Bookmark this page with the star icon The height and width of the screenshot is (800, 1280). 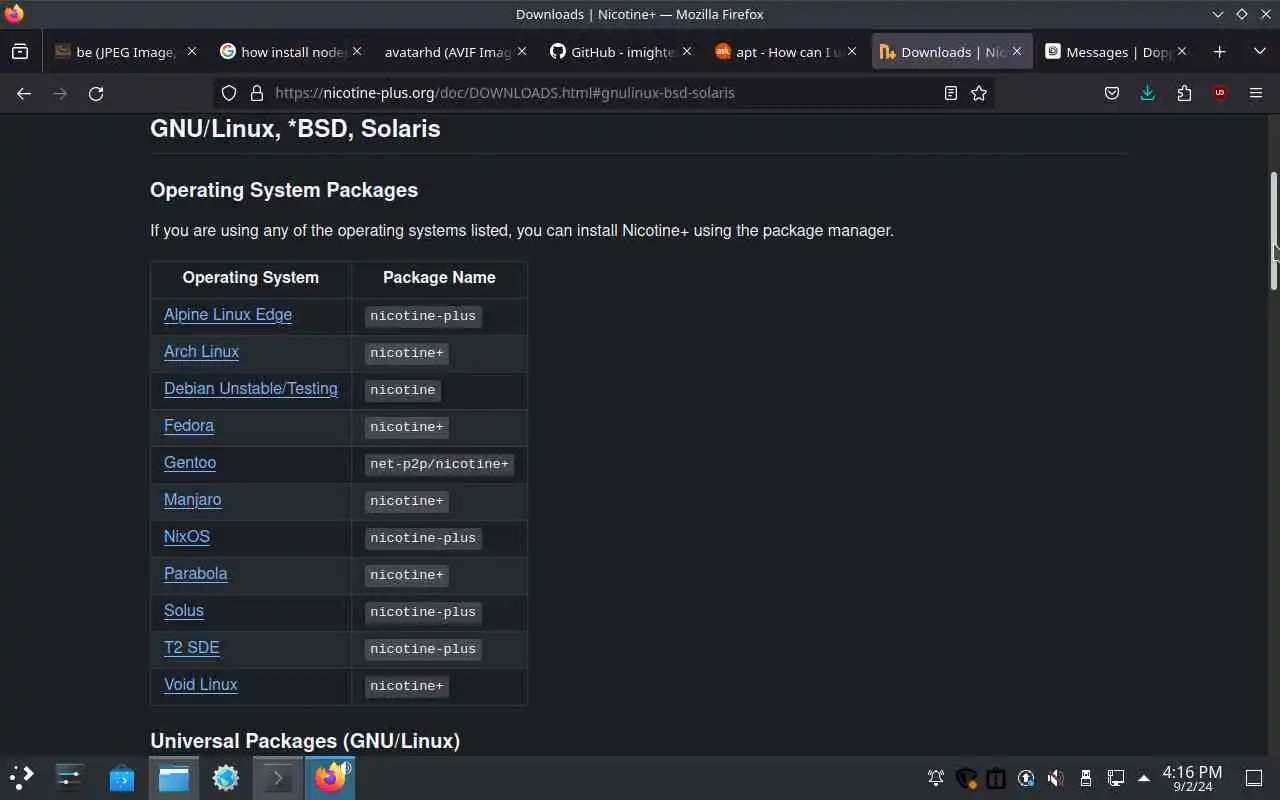[x=979, y=93]
